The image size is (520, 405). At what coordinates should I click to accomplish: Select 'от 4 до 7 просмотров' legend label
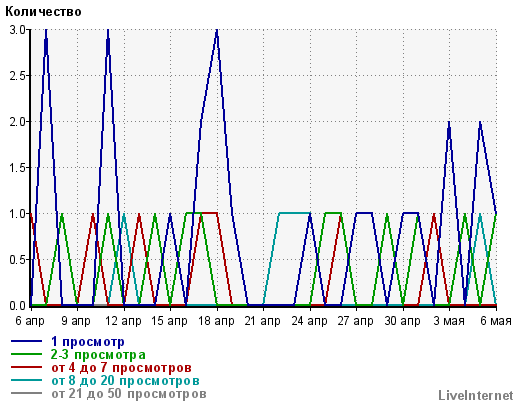click(121, 368)
